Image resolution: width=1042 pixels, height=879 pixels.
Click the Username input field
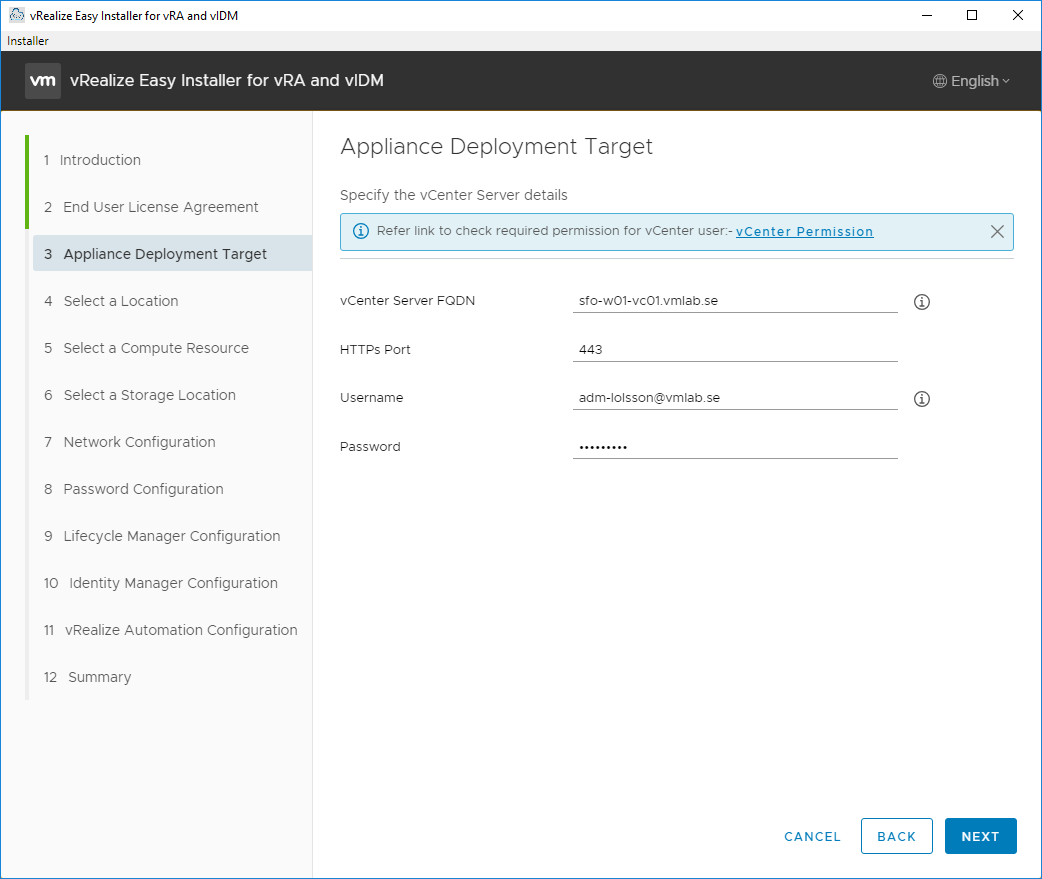(735, 398)
